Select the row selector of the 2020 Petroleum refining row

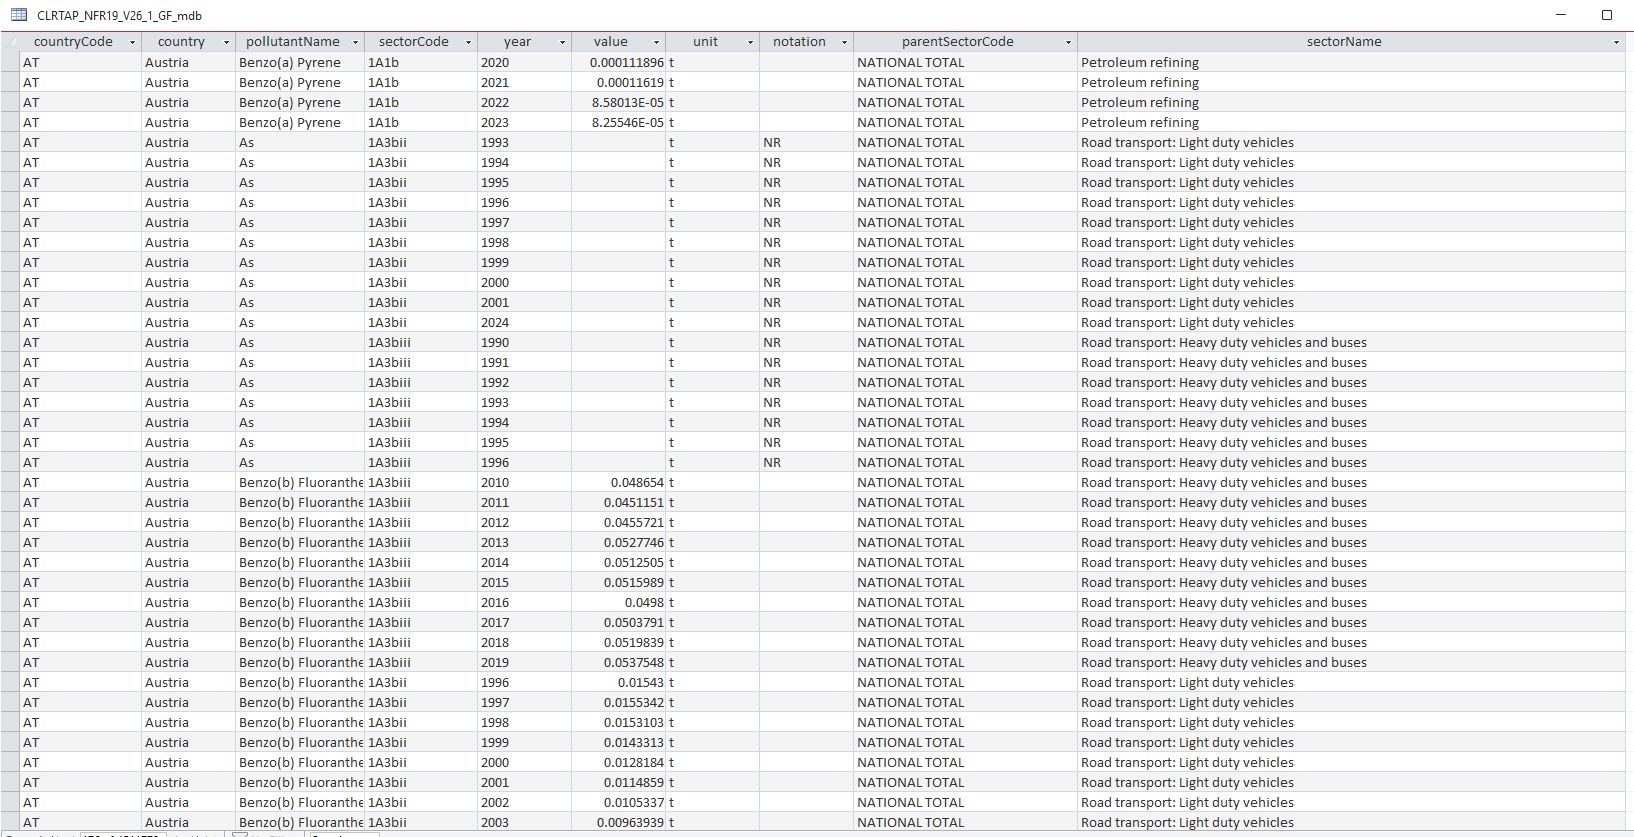point(10,62)
